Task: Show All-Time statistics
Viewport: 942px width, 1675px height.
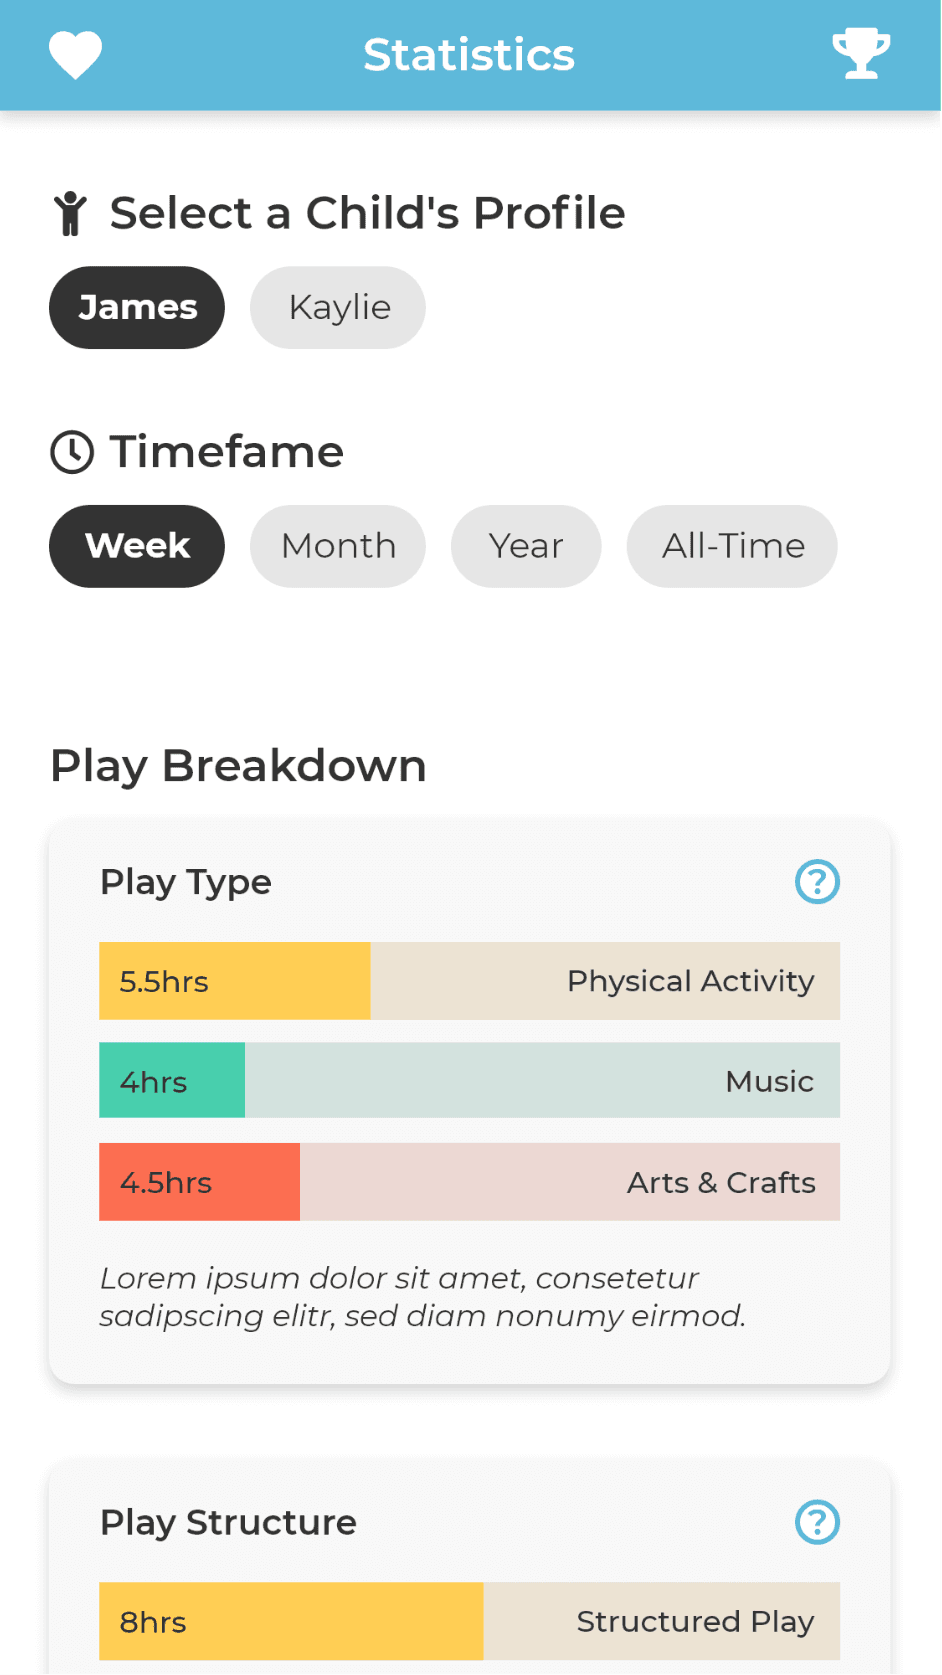Action: (732, 546)
